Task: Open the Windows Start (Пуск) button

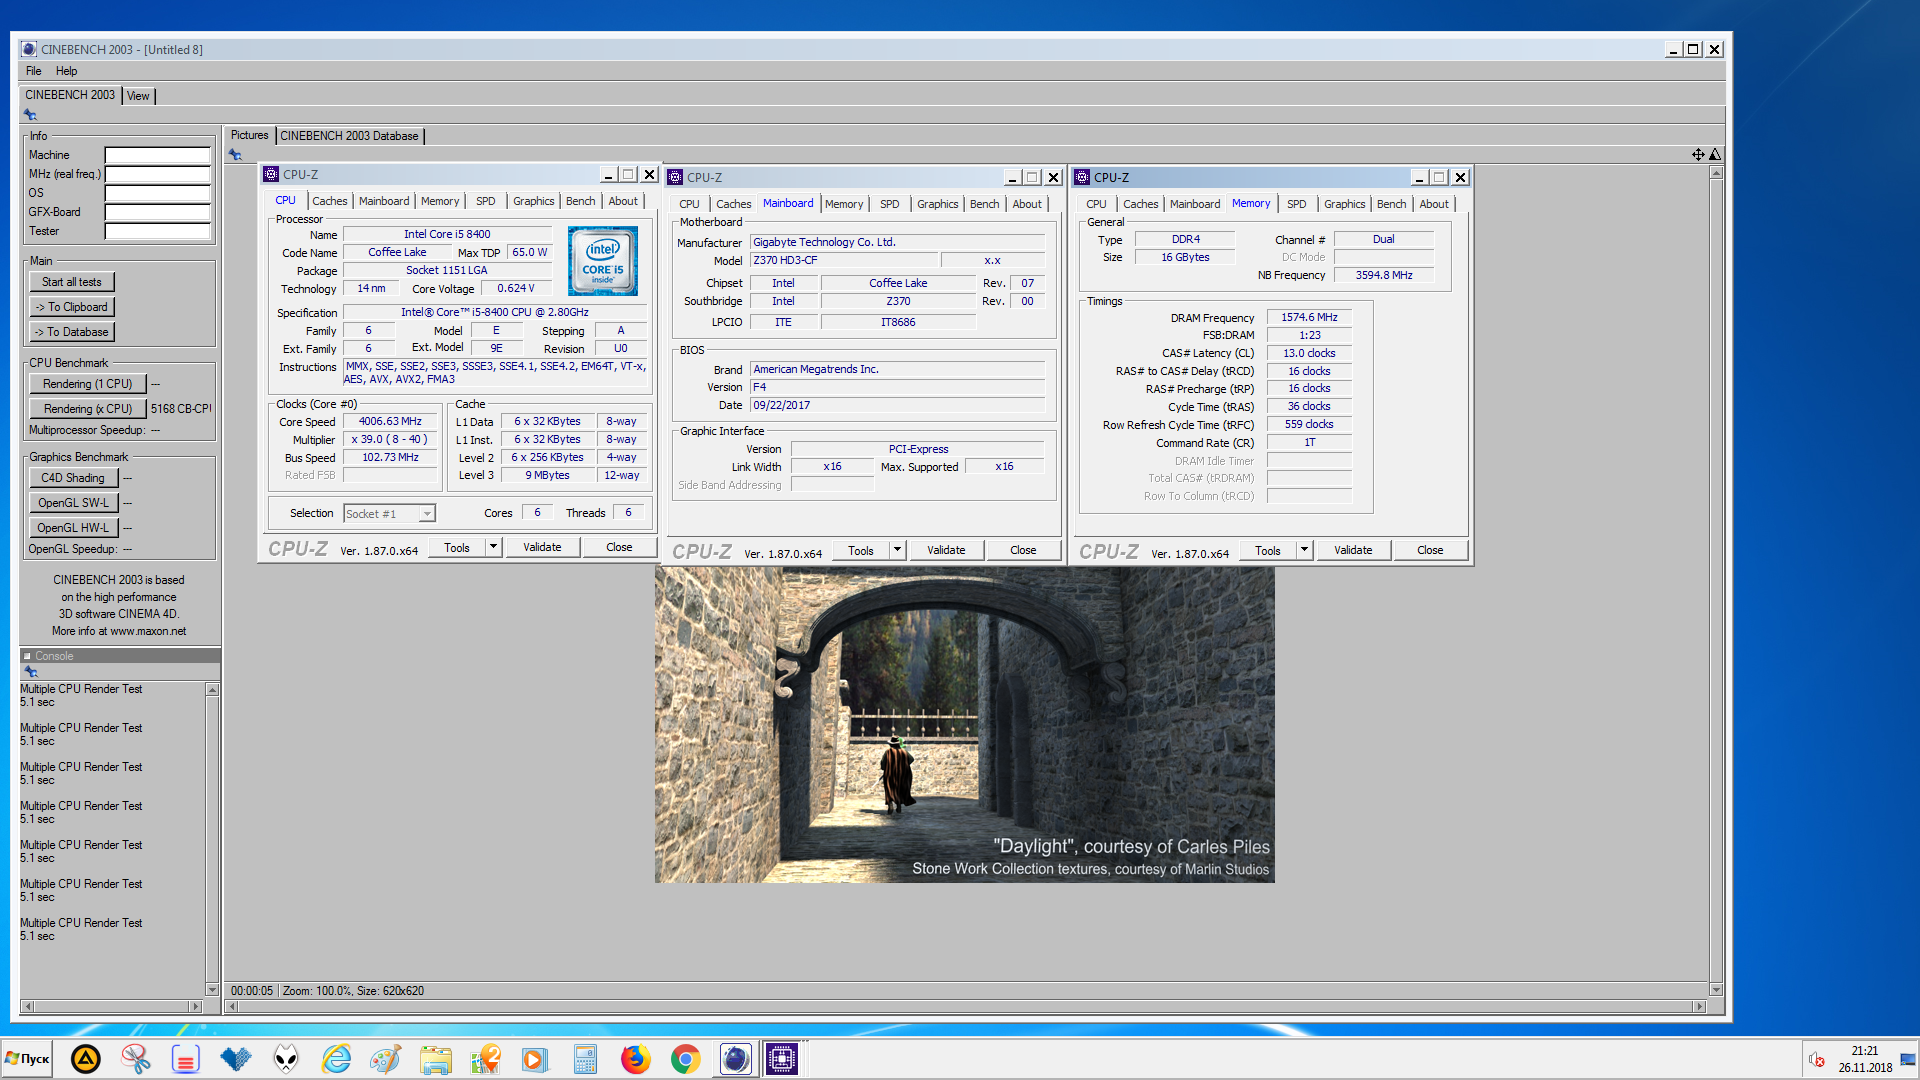Action: pyautogui.click(x=27, y=1059)
